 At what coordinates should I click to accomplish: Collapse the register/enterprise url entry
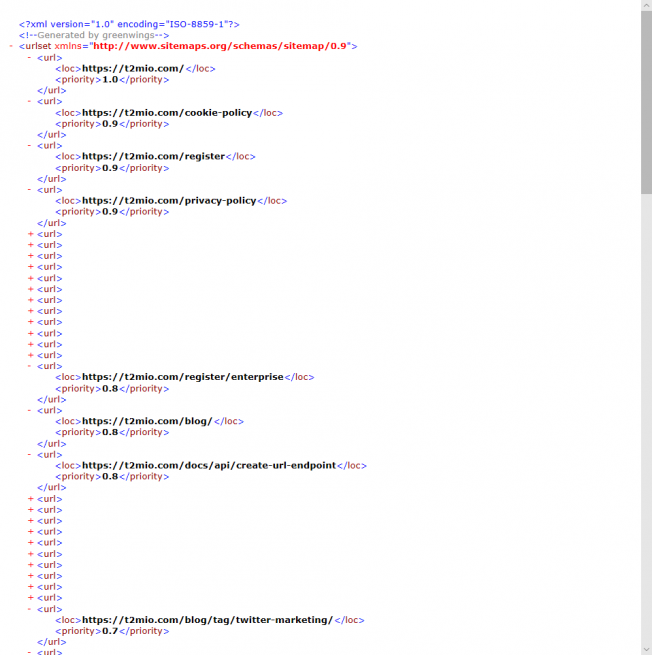tap(29, 366)
